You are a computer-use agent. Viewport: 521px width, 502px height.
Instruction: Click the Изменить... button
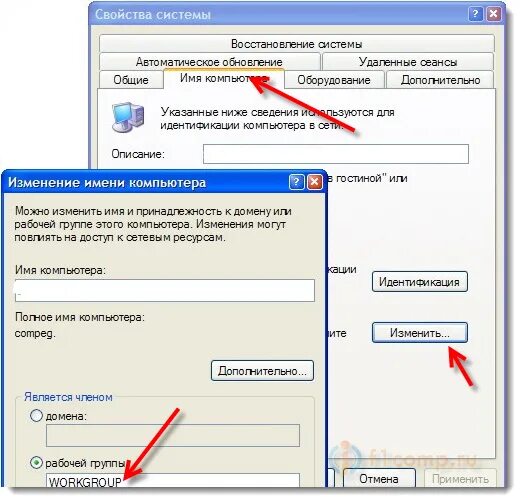tap(419, 333)
